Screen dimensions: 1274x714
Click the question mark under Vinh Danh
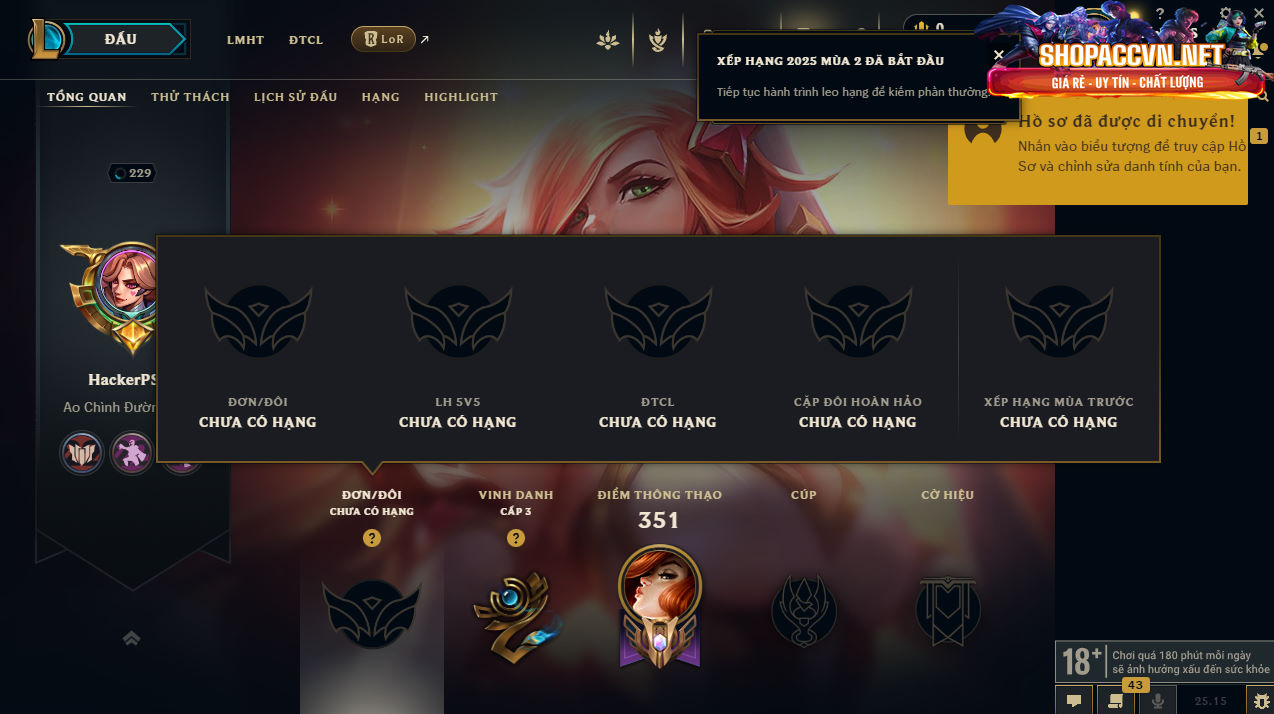click(516, 538)
